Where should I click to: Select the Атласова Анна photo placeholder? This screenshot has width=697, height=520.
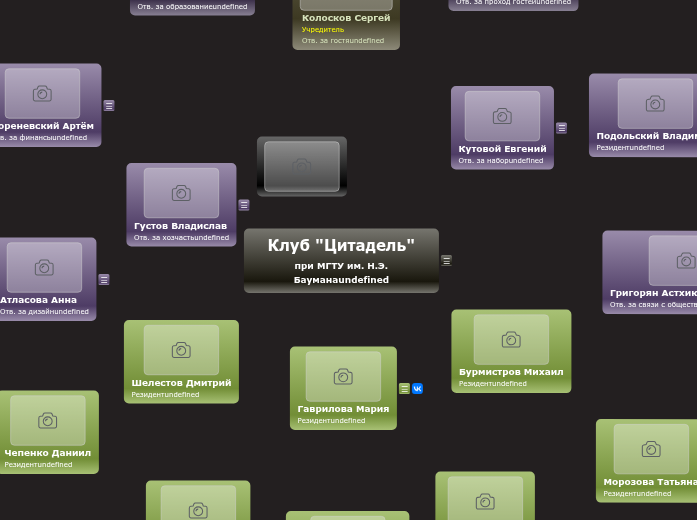point(44,267)
